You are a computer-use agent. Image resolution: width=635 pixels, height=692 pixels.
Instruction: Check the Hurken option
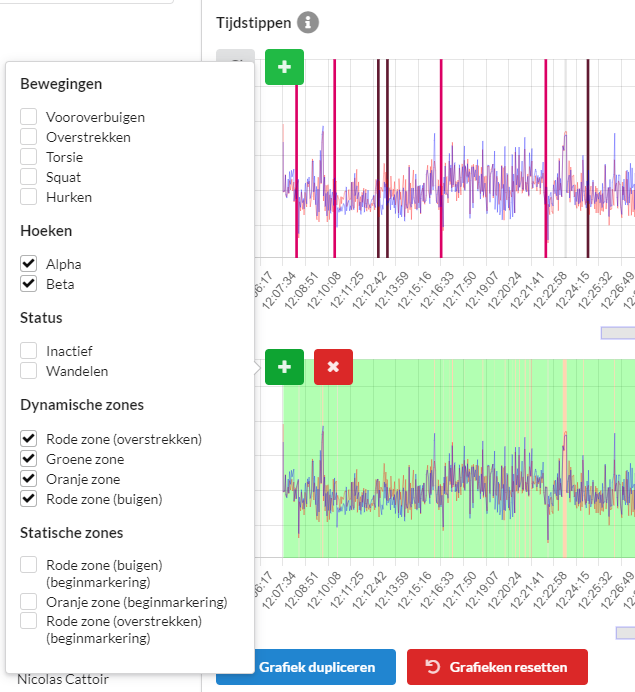tap(29, 197)
